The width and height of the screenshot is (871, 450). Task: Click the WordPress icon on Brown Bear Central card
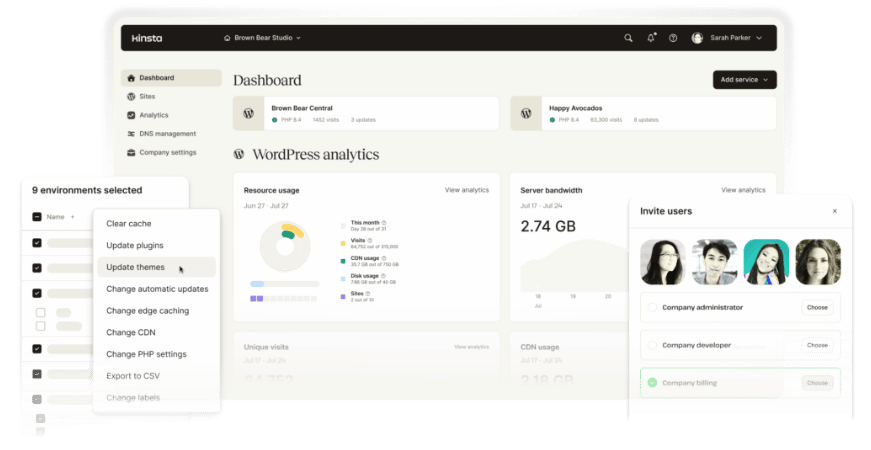(x=248, y=113)
